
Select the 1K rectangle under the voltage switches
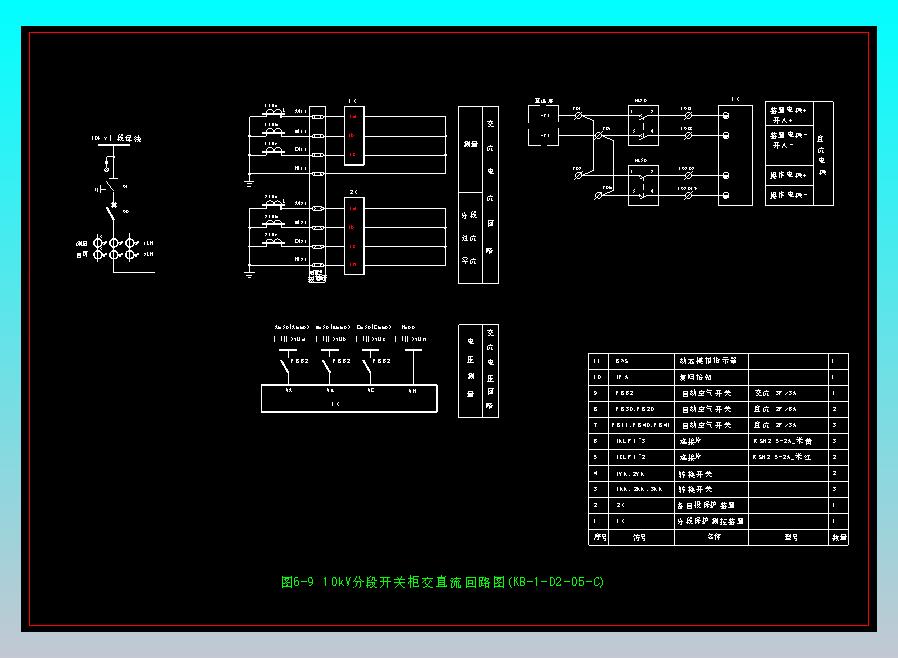click(x=349, y=399)
